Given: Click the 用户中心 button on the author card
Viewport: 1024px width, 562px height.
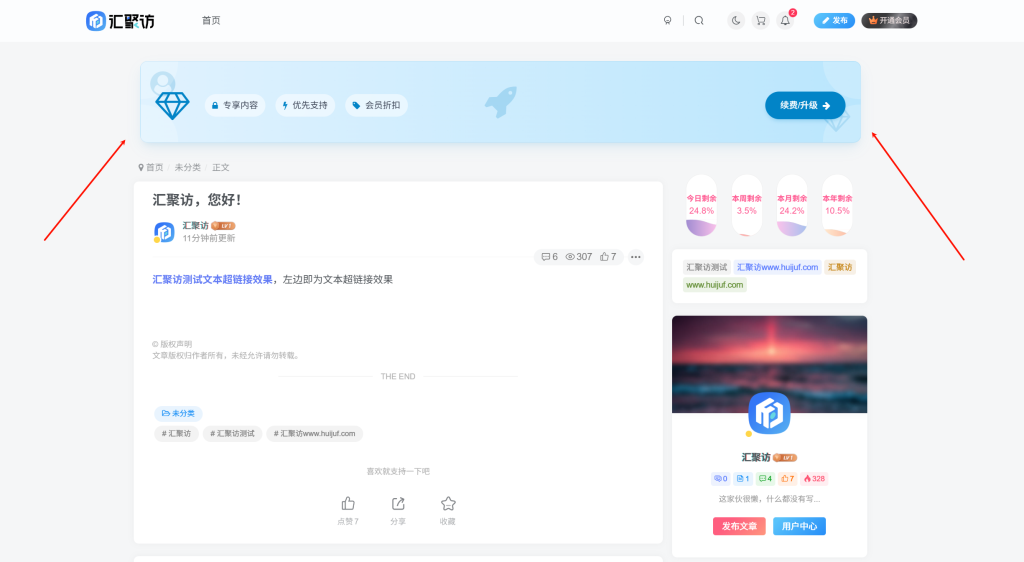Looking at the screenshot, I should click(799, 526).
